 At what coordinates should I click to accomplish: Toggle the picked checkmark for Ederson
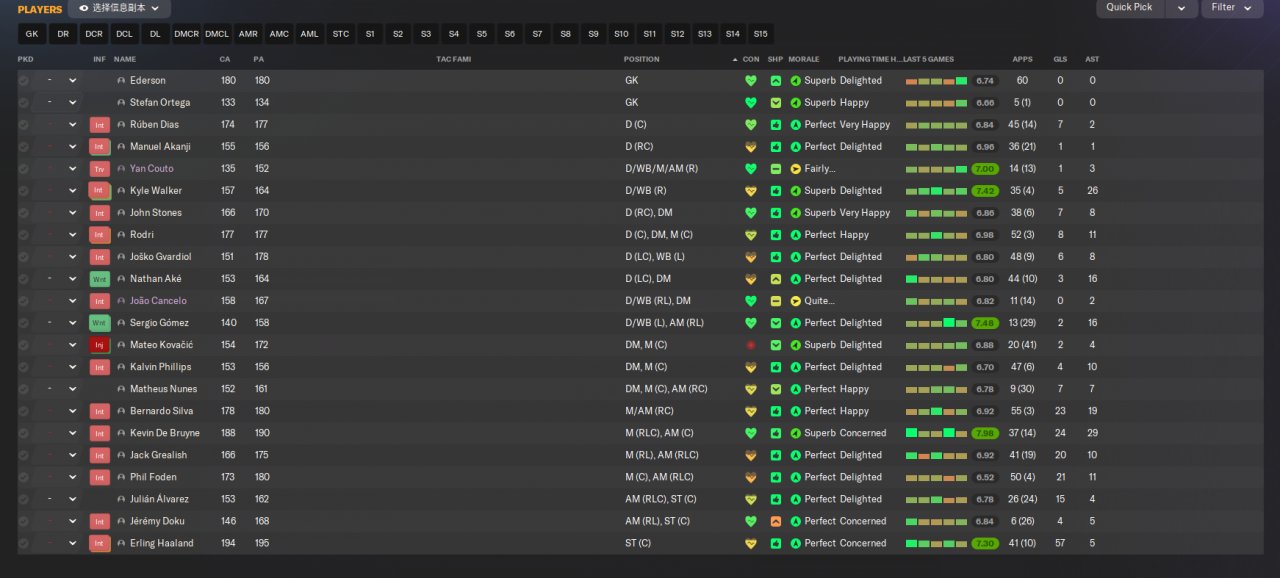(23, 81)
